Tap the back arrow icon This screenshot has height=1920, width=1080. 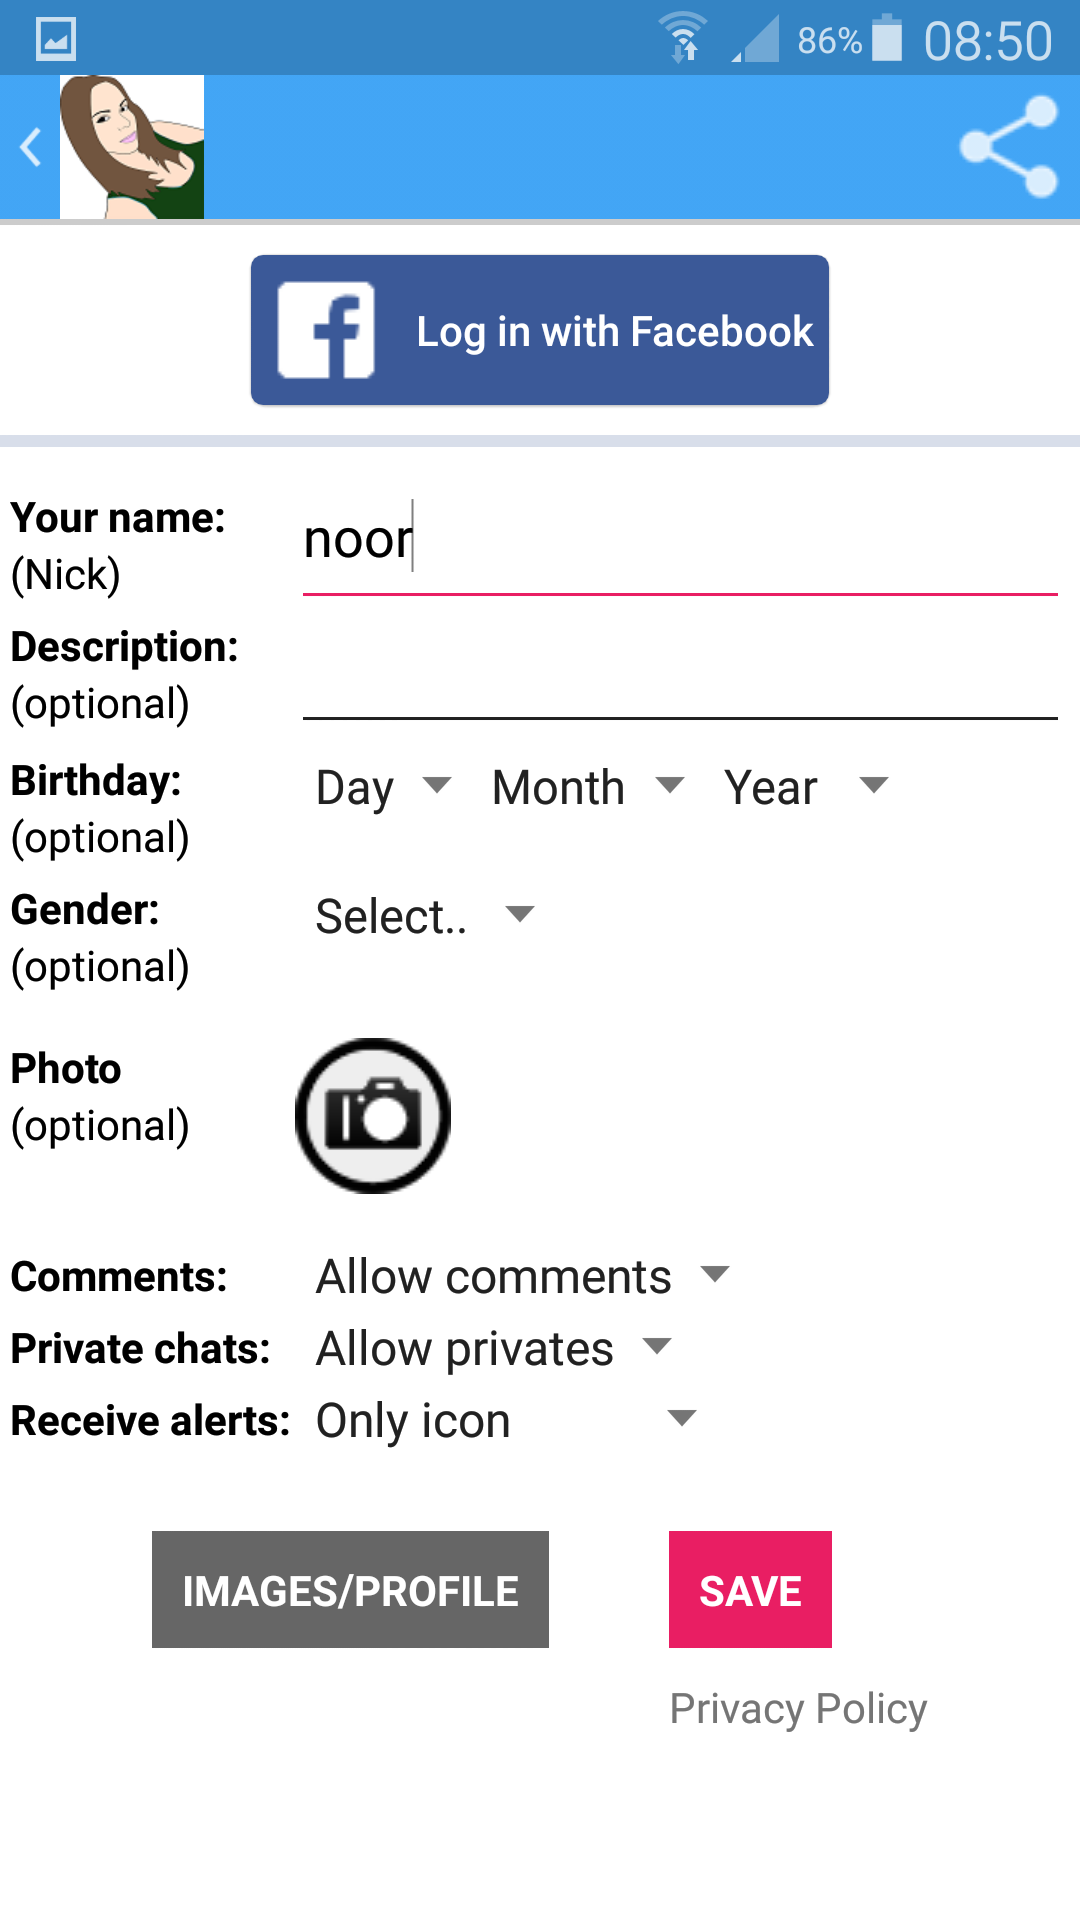pos(32,147)
